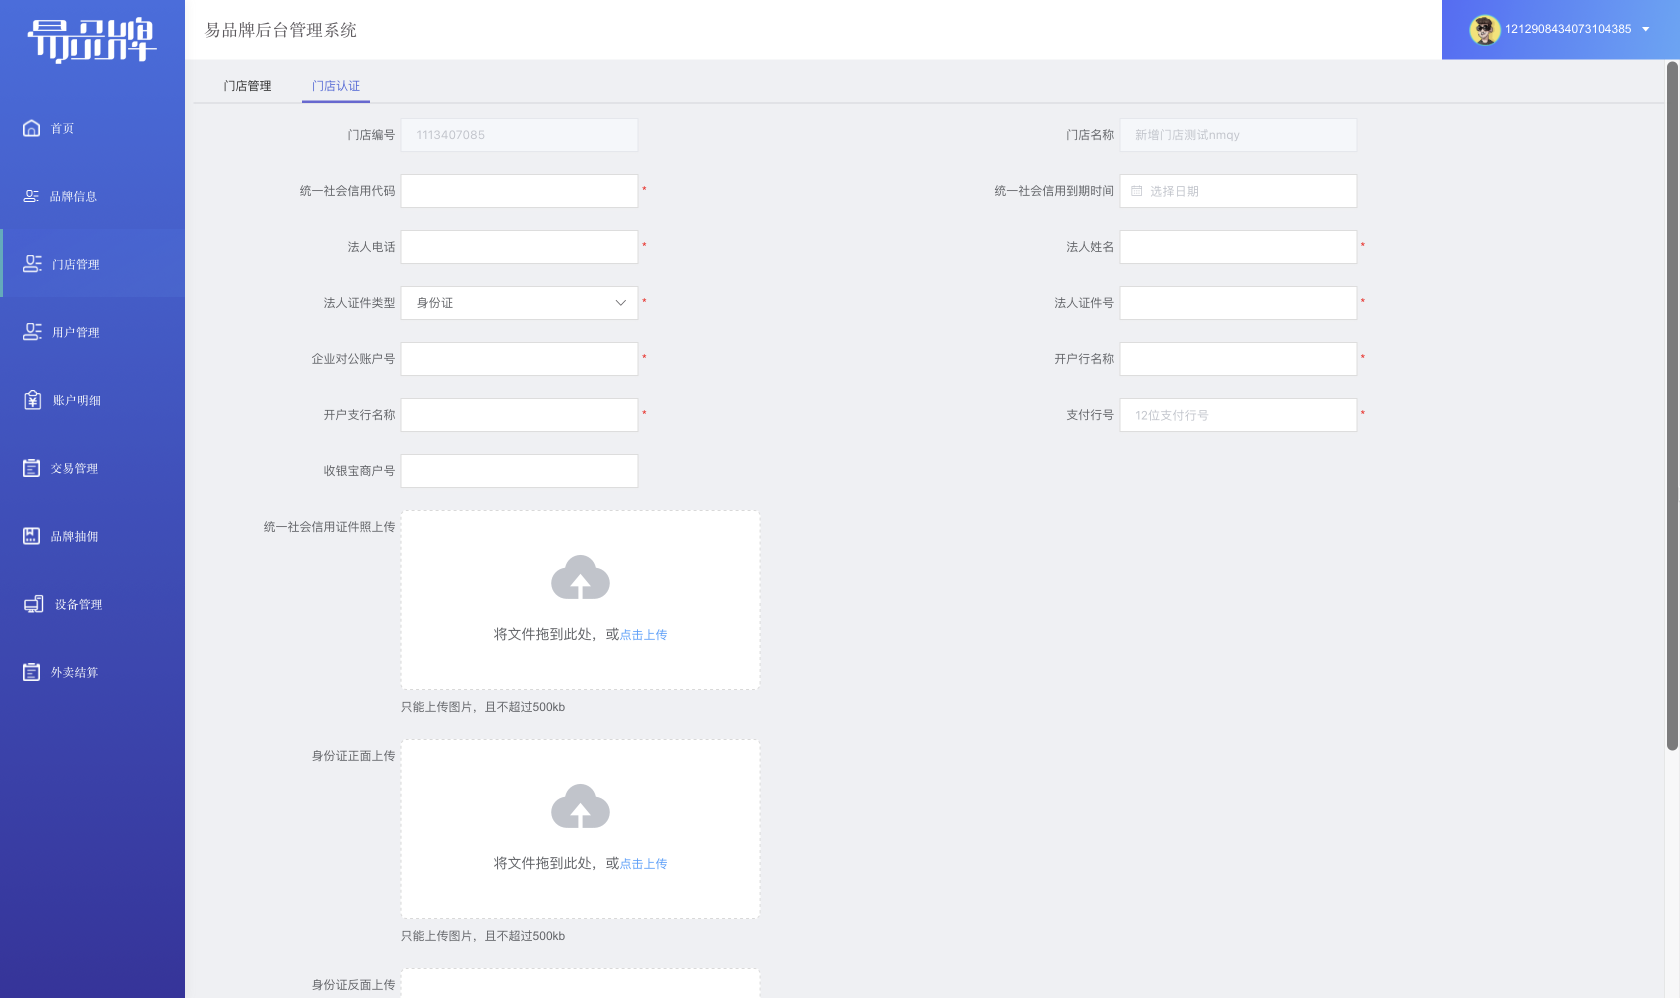Click the 易品牌后台管理系统 title text
The width and height of the screenshot is (1680, 998).
click(281, 30)
